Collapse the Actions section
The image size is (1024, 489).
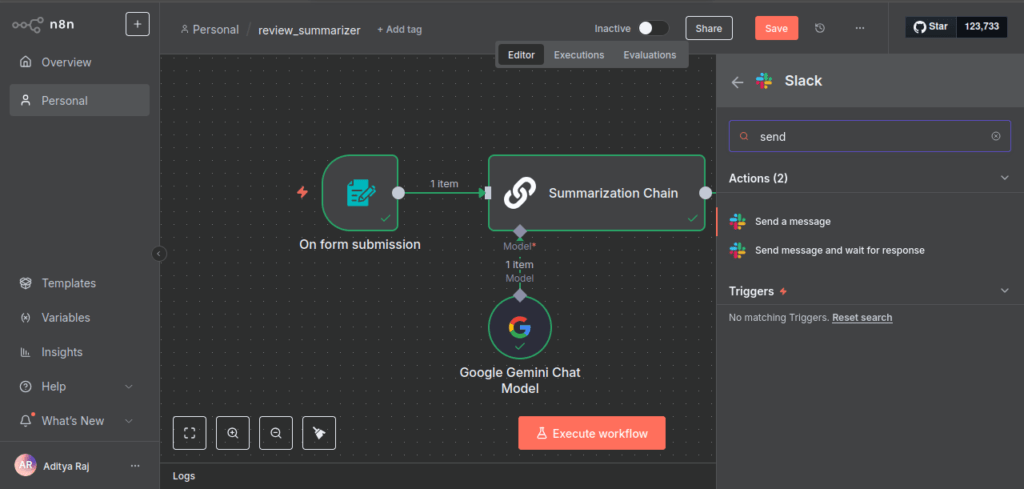coord(1005,178)
